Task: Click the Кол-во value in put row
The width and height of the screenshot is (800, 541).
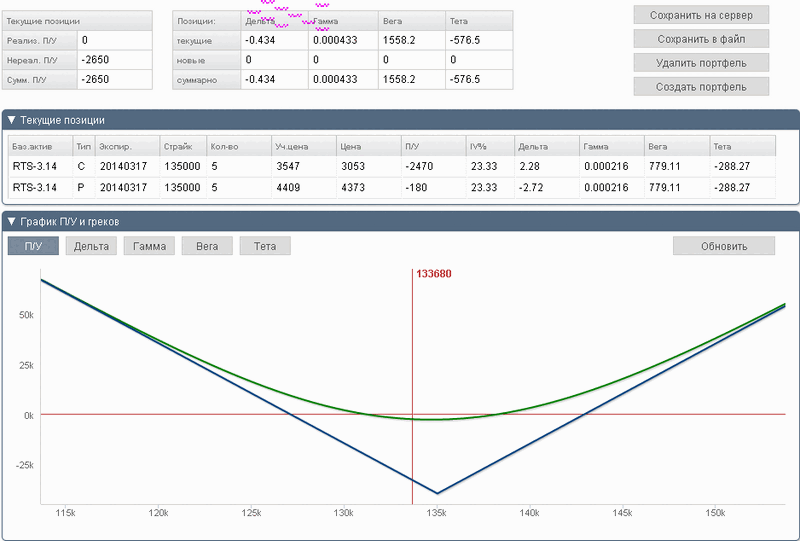Action: click(215, 187)
